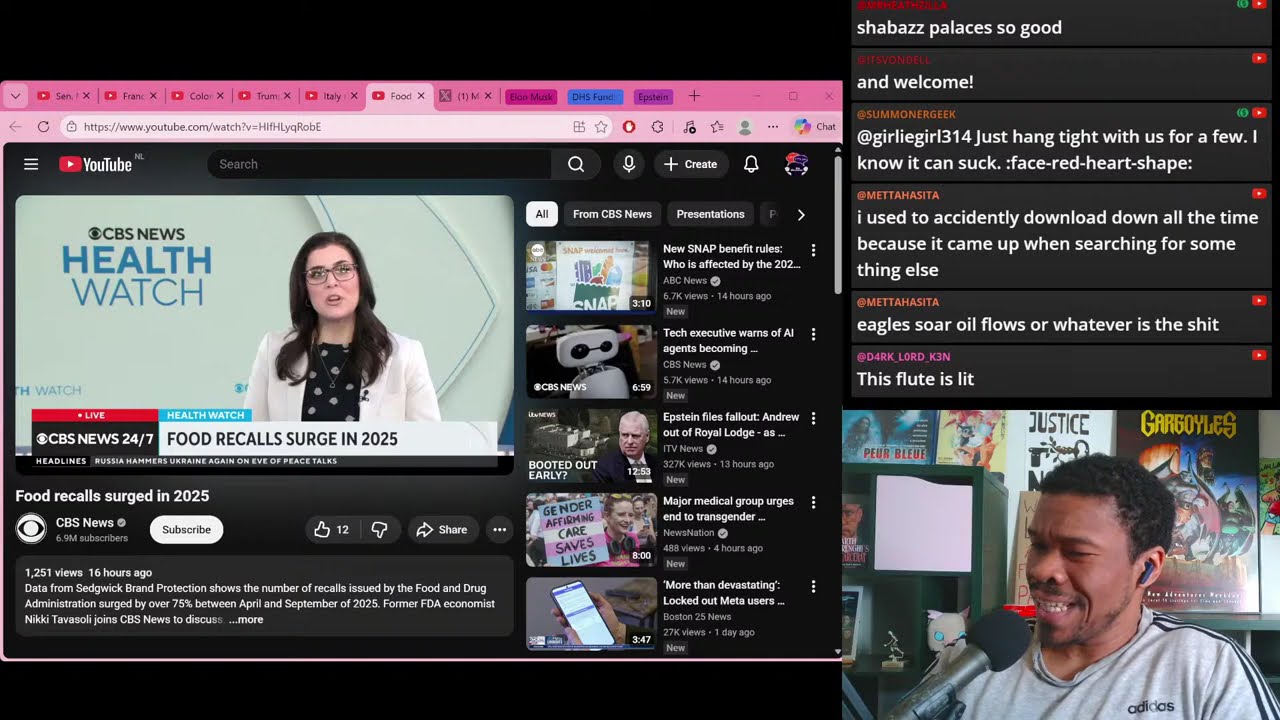
Task: Select the Presentations filter chip
Action: 710,214
